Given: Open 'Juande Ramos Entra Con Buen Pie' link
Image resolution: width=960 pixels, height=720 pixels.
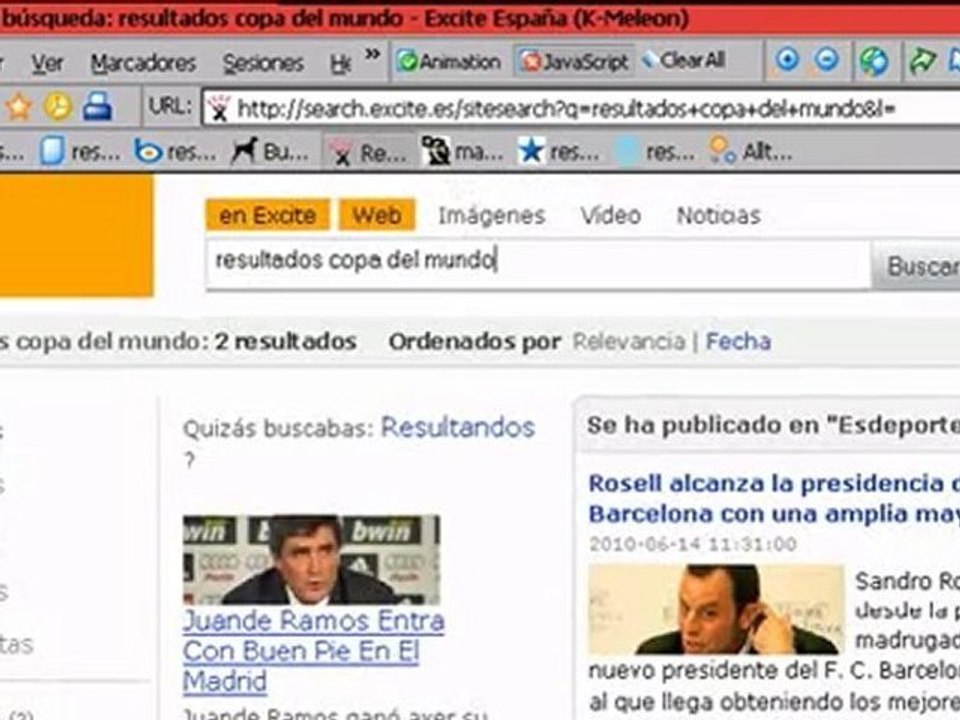Looking at the screenshot, I should point(313,651).
